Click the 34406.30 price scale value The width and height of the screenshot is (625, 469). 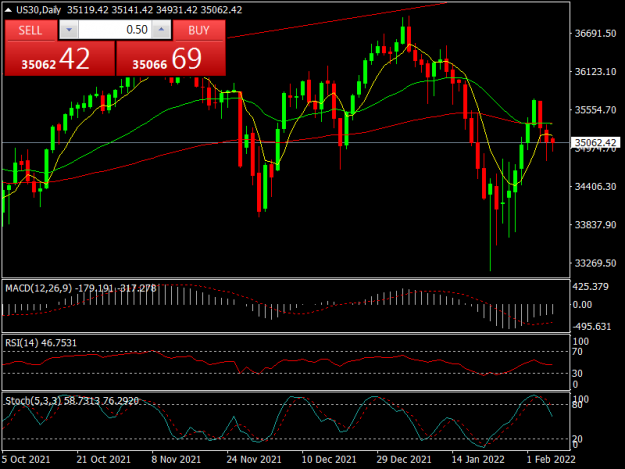[595, 186]
